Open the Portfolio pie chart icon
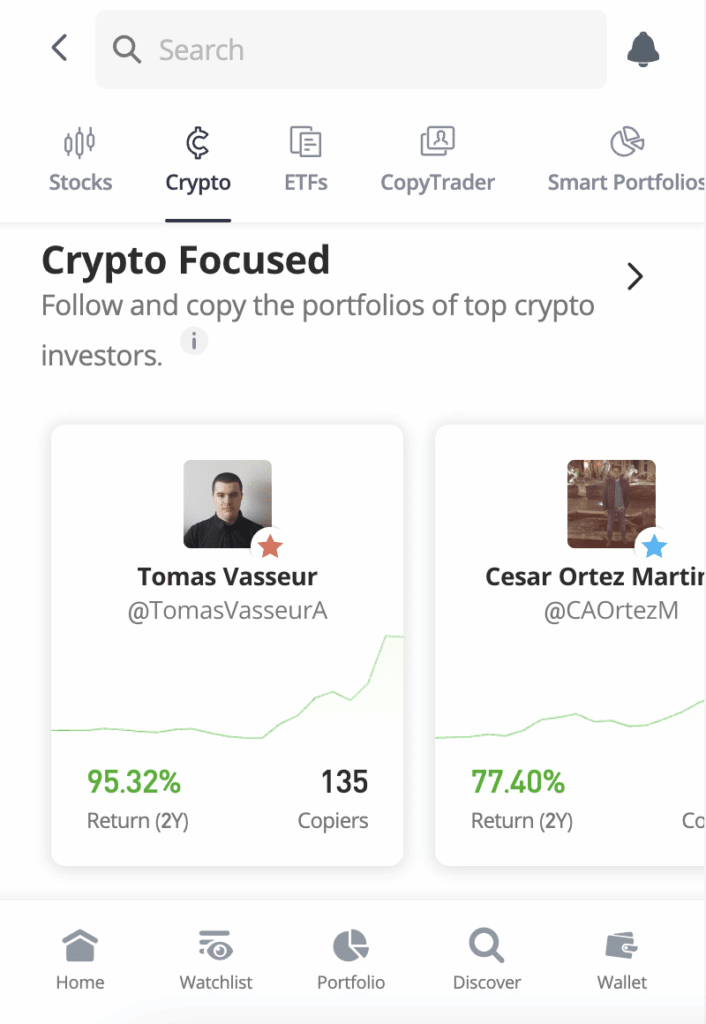 (x=350, y=944)
